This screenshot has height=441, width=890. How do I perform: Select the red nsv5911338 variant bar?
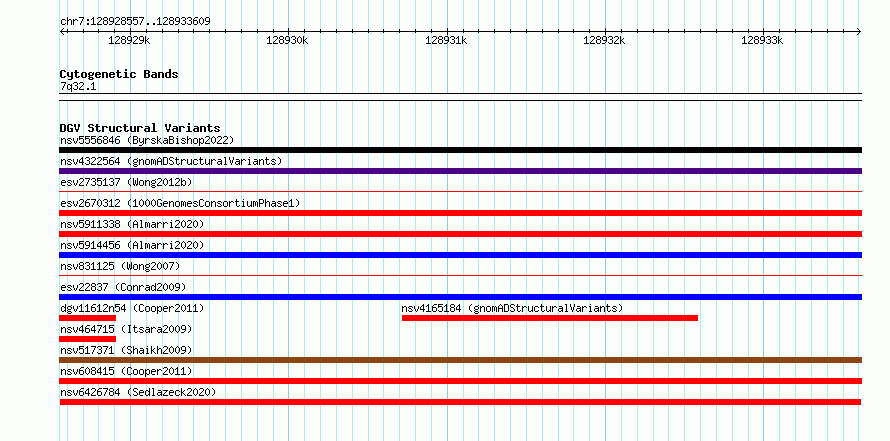coord(460,234)
